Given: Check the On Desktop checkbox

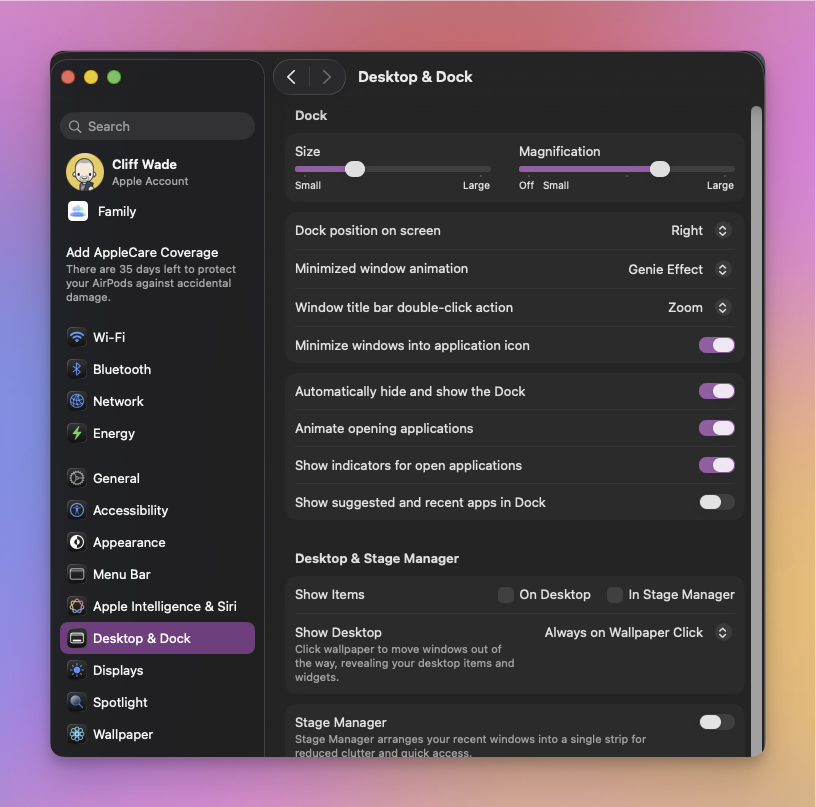Looking at the screenshot, I should pyautogui.click(x=506, y=594).
